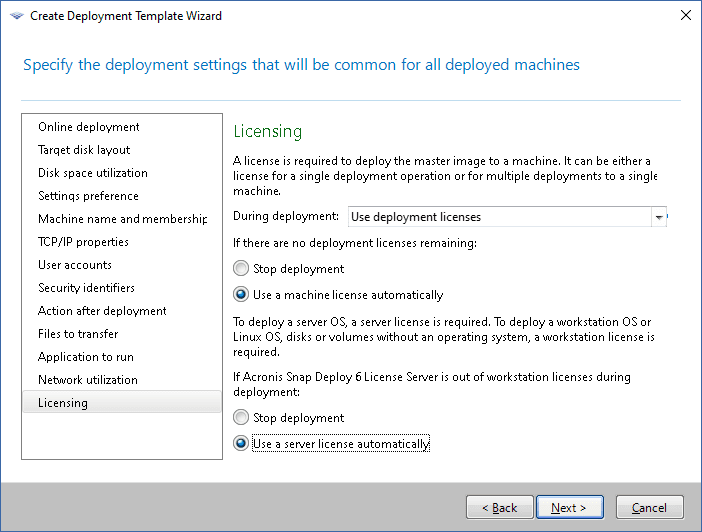Select first Stop deployment radio option

click(240, 269)
